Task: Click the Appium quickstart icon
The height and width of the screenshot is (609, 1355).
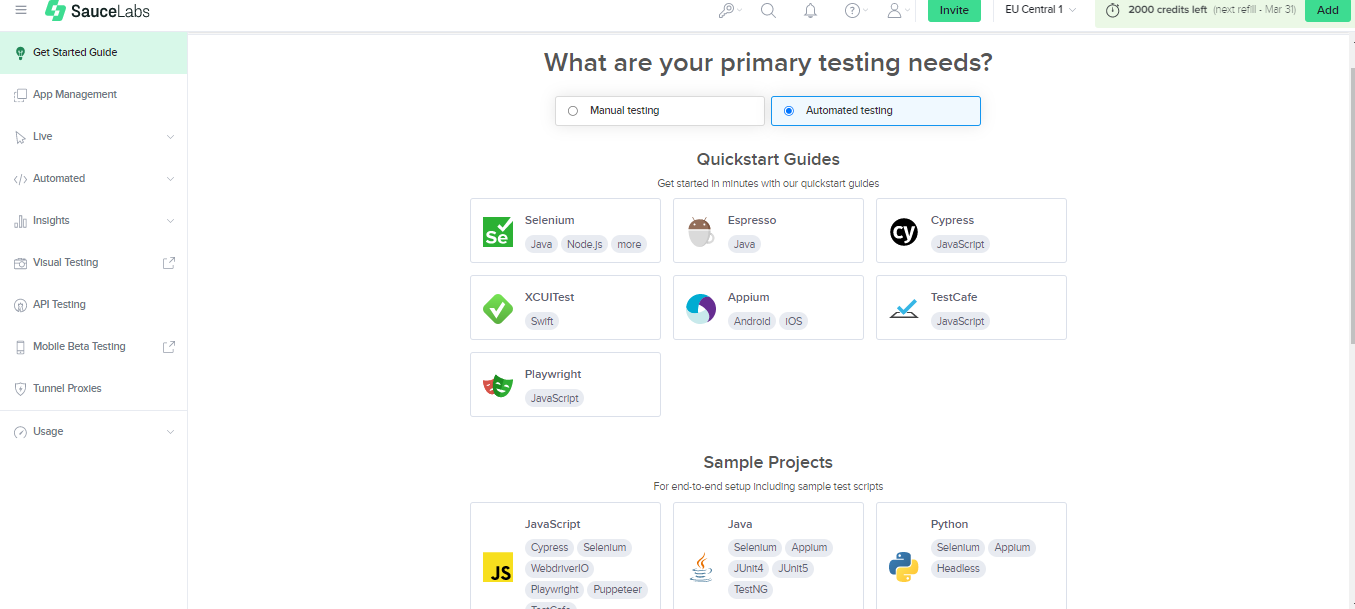Action: click(x=700, y=308)
